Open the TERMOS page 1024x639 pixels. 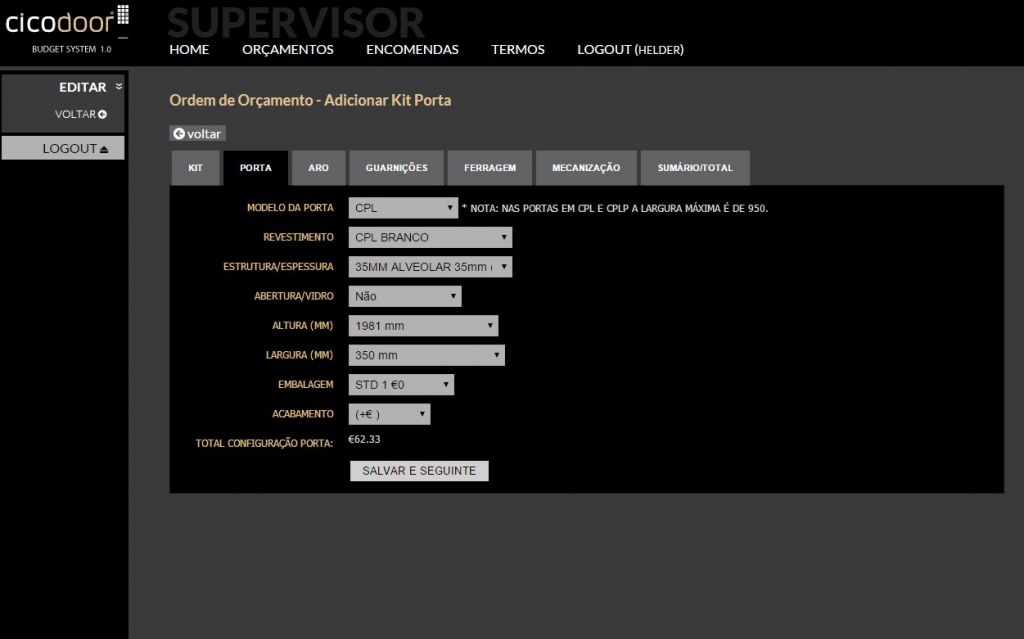(x=518, y=49)
